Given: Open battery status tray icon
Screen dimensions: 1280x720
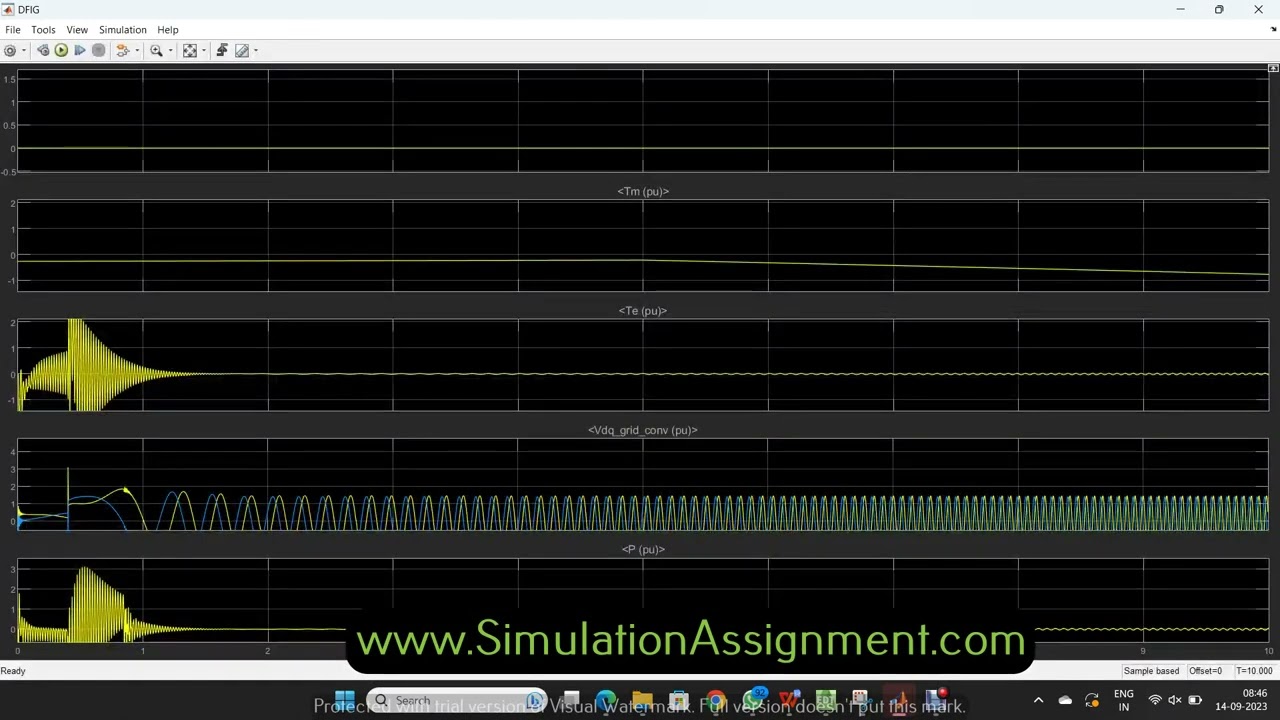Looking at the screenshot, I should 1194,700.
